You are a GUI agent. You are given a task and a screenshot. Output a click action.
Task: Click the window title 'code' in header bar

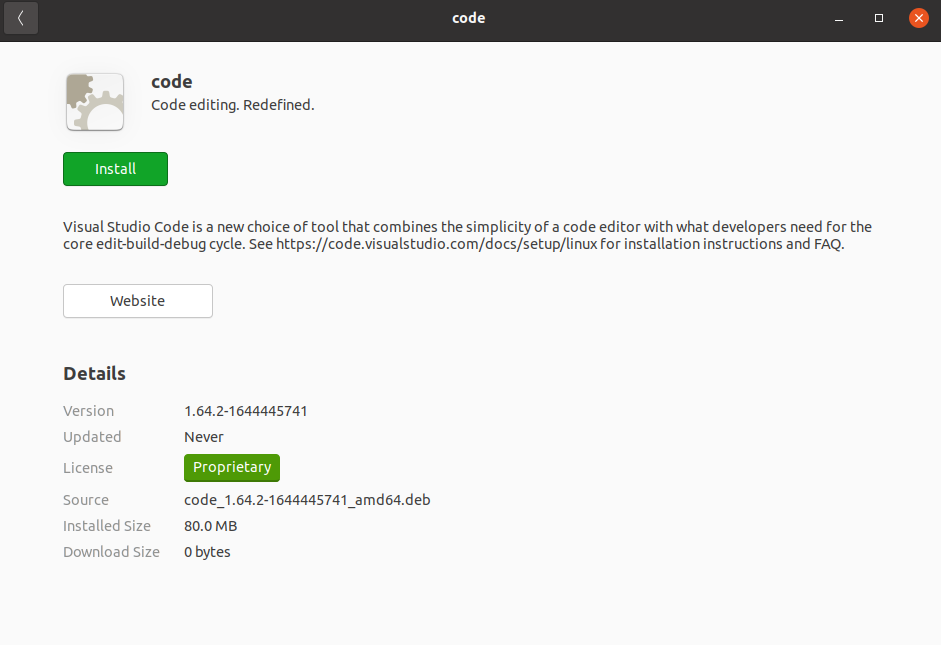click(x=469, y=18)
